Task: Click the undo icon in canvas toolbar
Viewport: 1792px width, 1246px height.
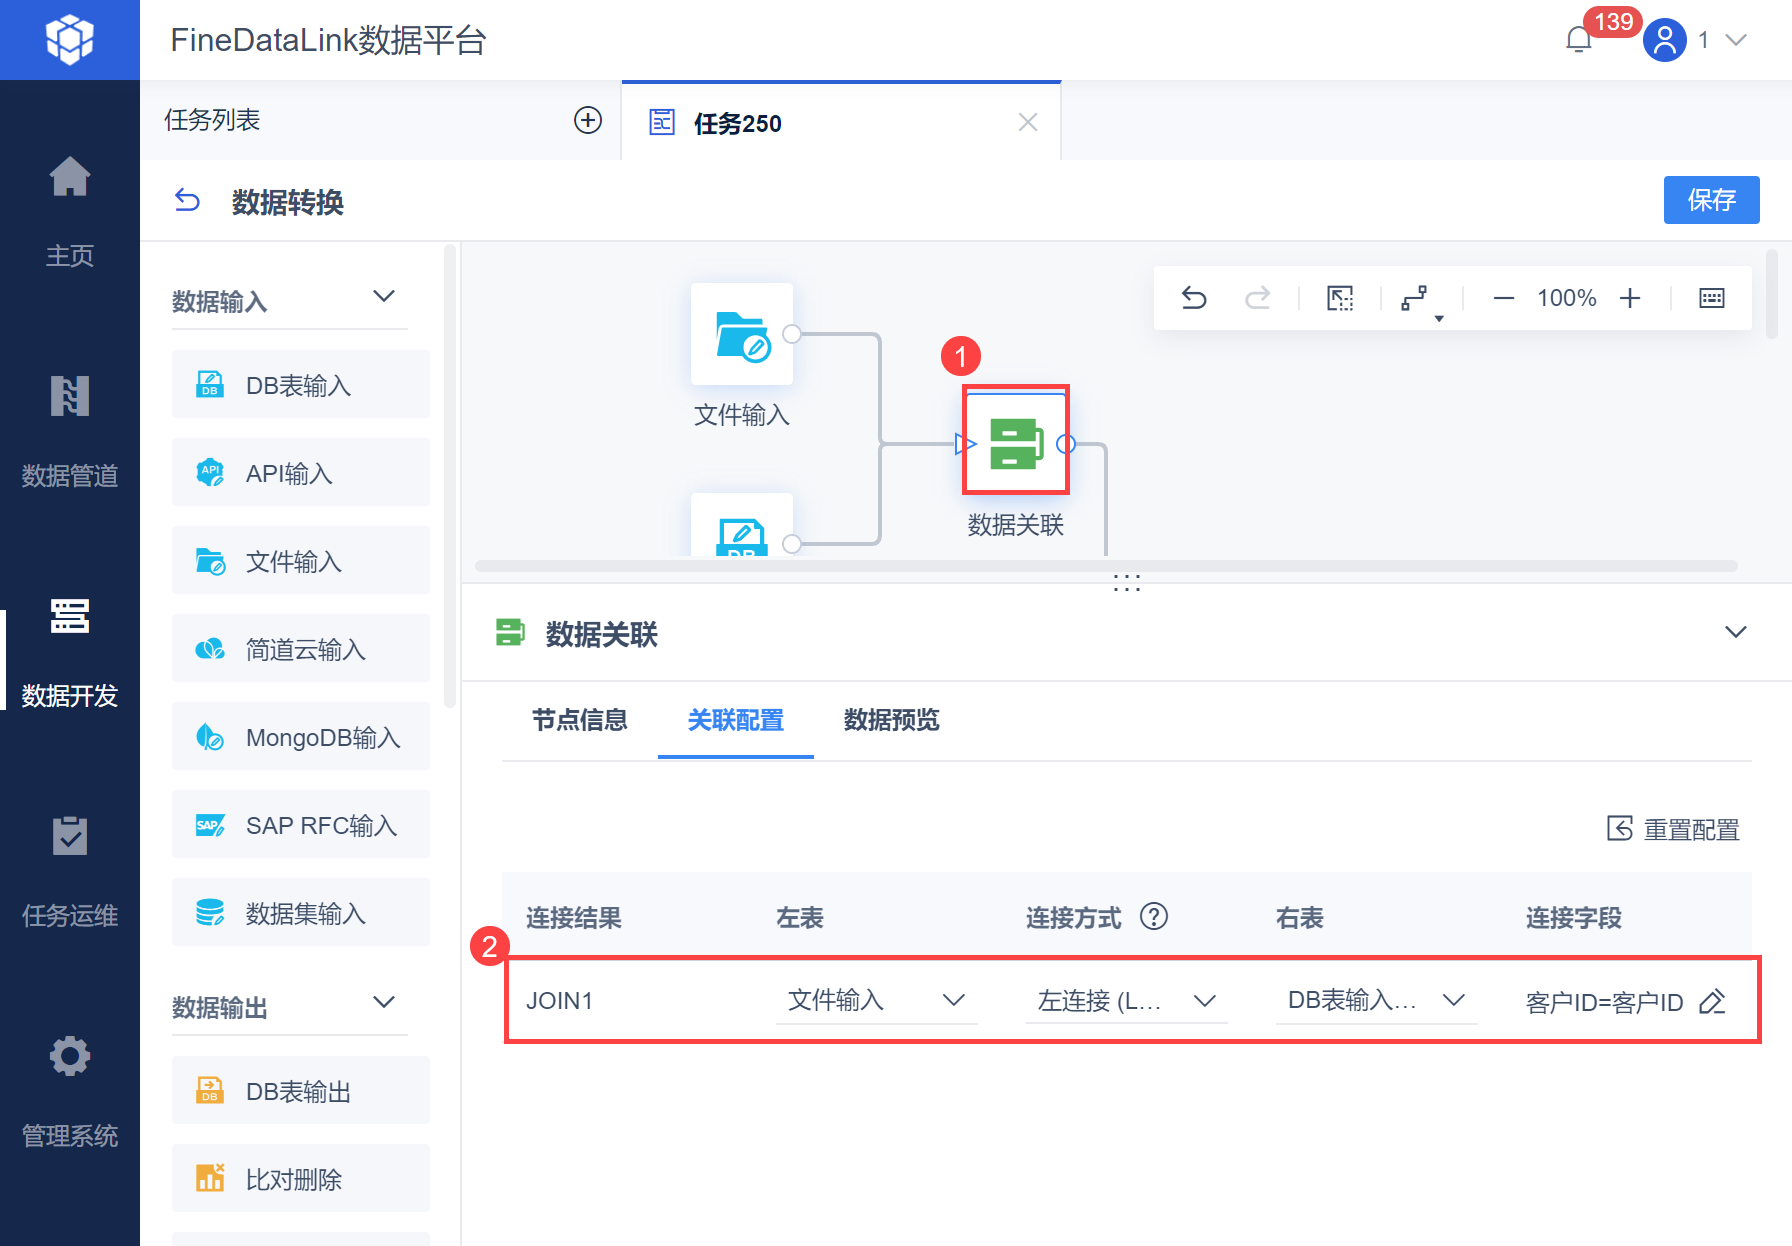Action: click(1194, 298)
